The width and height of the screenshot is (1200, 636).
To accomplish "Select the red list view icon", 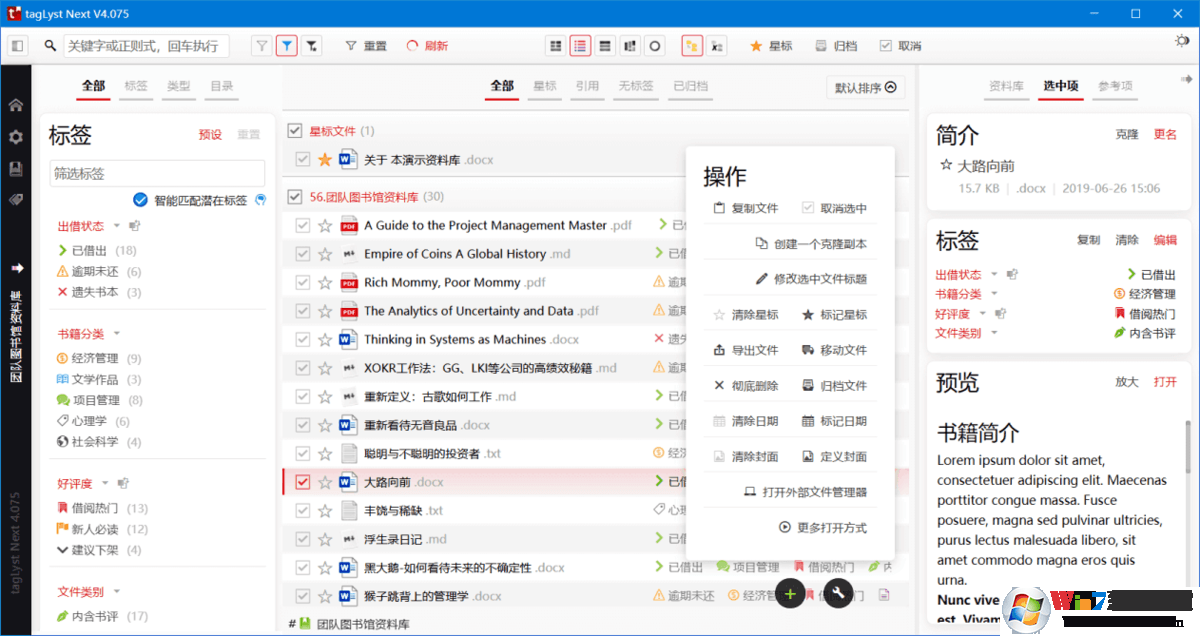I will [581, 46].
